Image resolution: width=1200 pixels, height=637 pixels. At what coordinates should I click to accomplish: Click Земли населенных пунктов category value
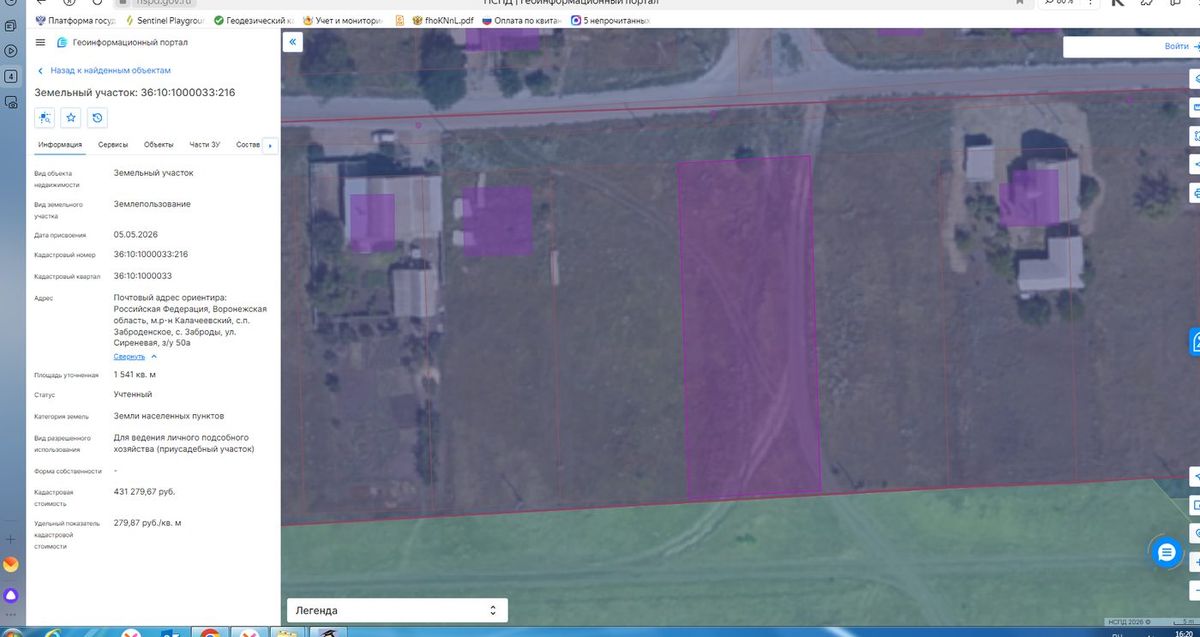[169, 415]
